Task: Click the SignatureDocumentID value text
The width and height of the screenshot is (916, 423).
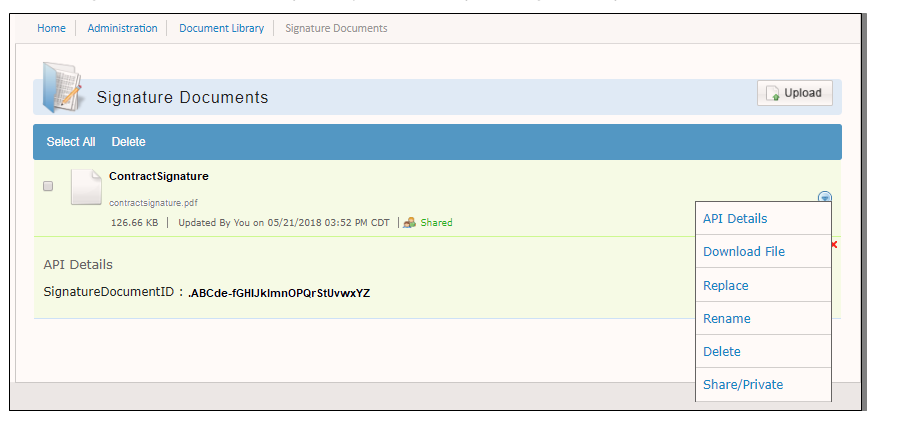Action: [x=279, y=293]
